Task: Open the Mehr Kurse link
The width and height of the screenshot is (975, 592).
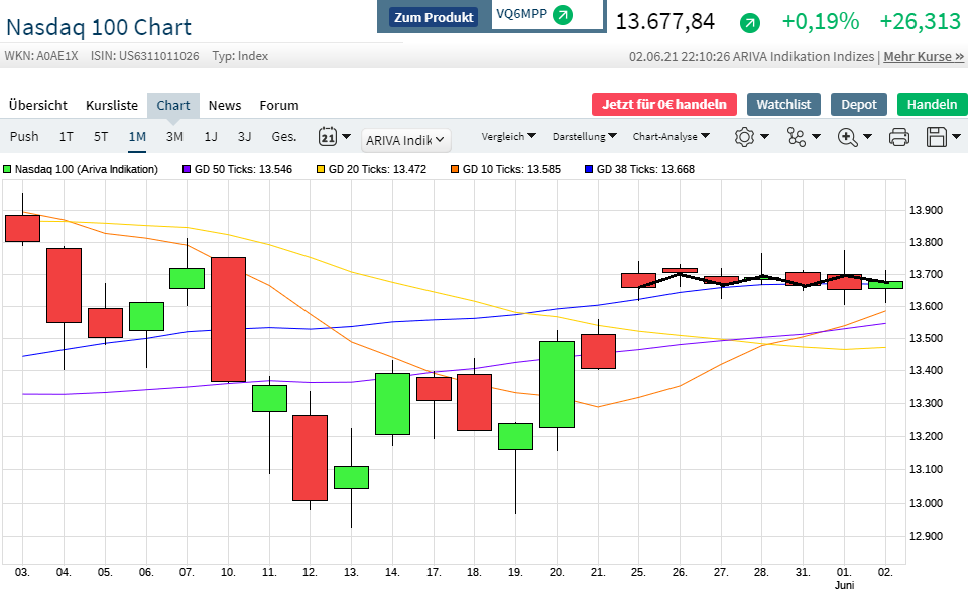Action: (923, 57)
